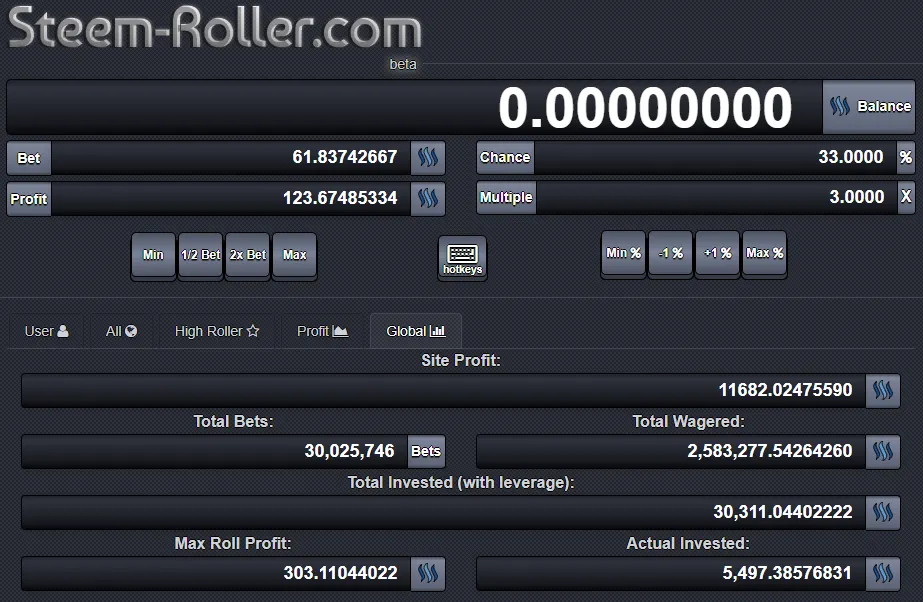The image size is (923, 602).
Task: Click the percent symbol beside Chance
Action: coord(906,157)
